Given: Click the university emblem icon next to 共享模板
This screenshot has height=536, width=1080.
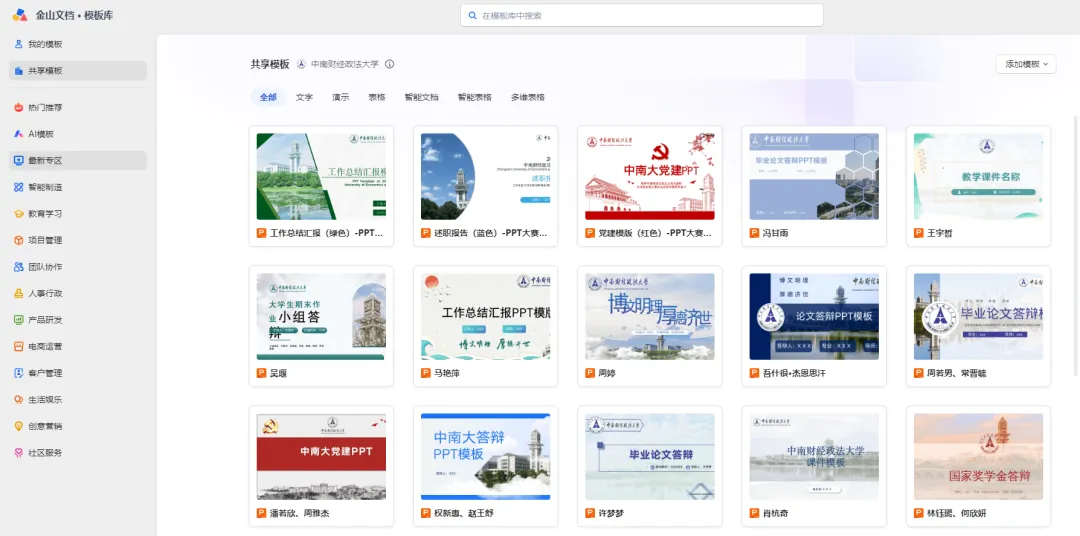Looking at the screenshot, I should pos(301,64).
